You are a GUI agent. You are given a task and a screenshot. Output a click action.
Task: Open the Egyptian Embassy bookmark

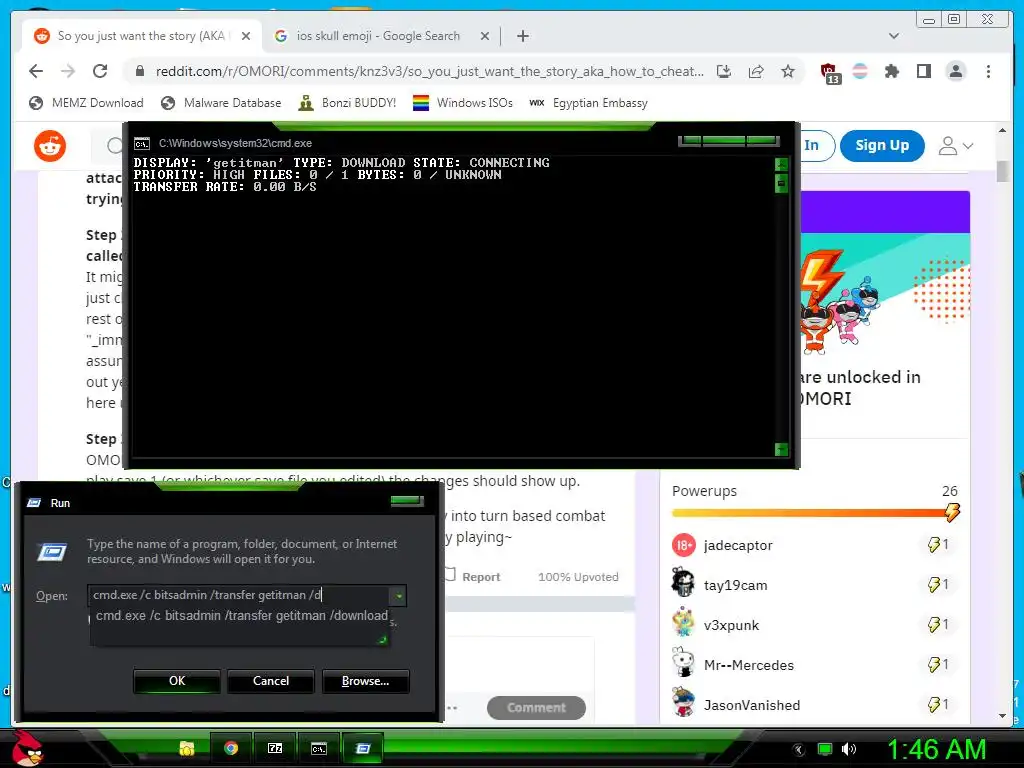click(x=588, y=103)
